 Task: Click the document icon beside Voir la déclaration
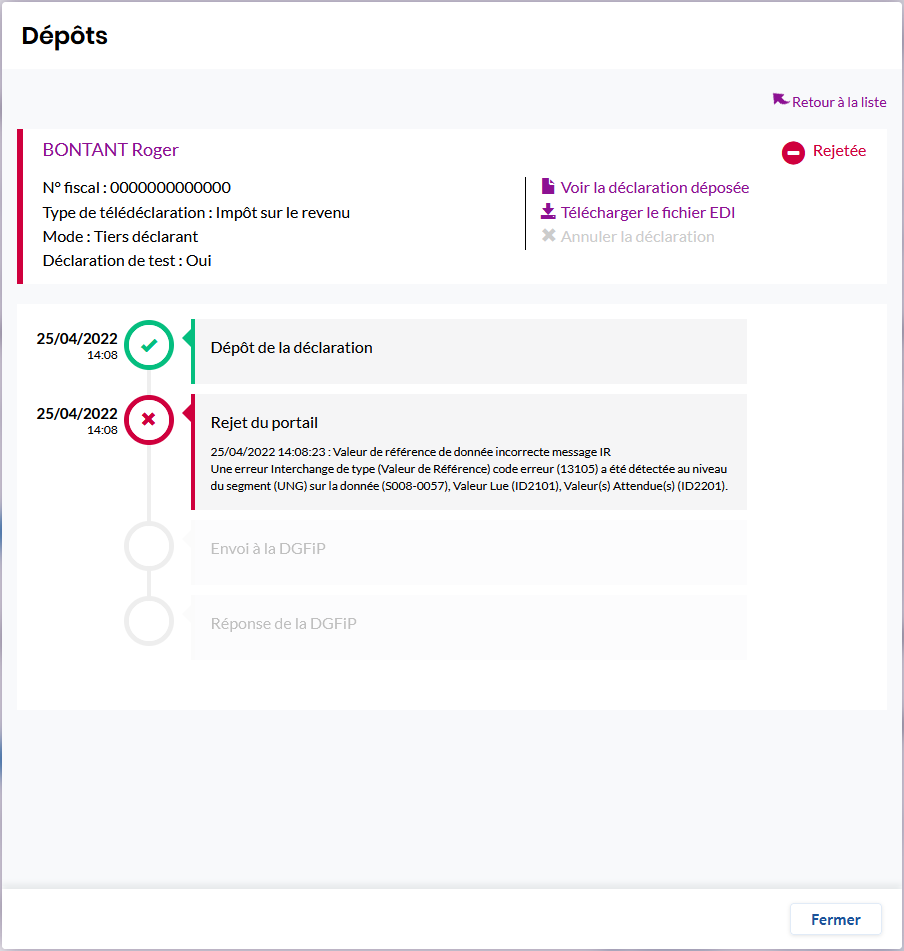click(548, 187)
